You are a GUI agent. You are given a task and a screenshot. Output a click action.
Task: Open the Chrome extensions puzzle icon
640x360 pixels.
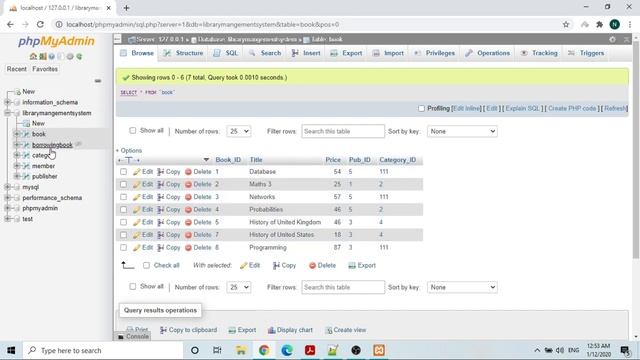click(x=600, y=24)
